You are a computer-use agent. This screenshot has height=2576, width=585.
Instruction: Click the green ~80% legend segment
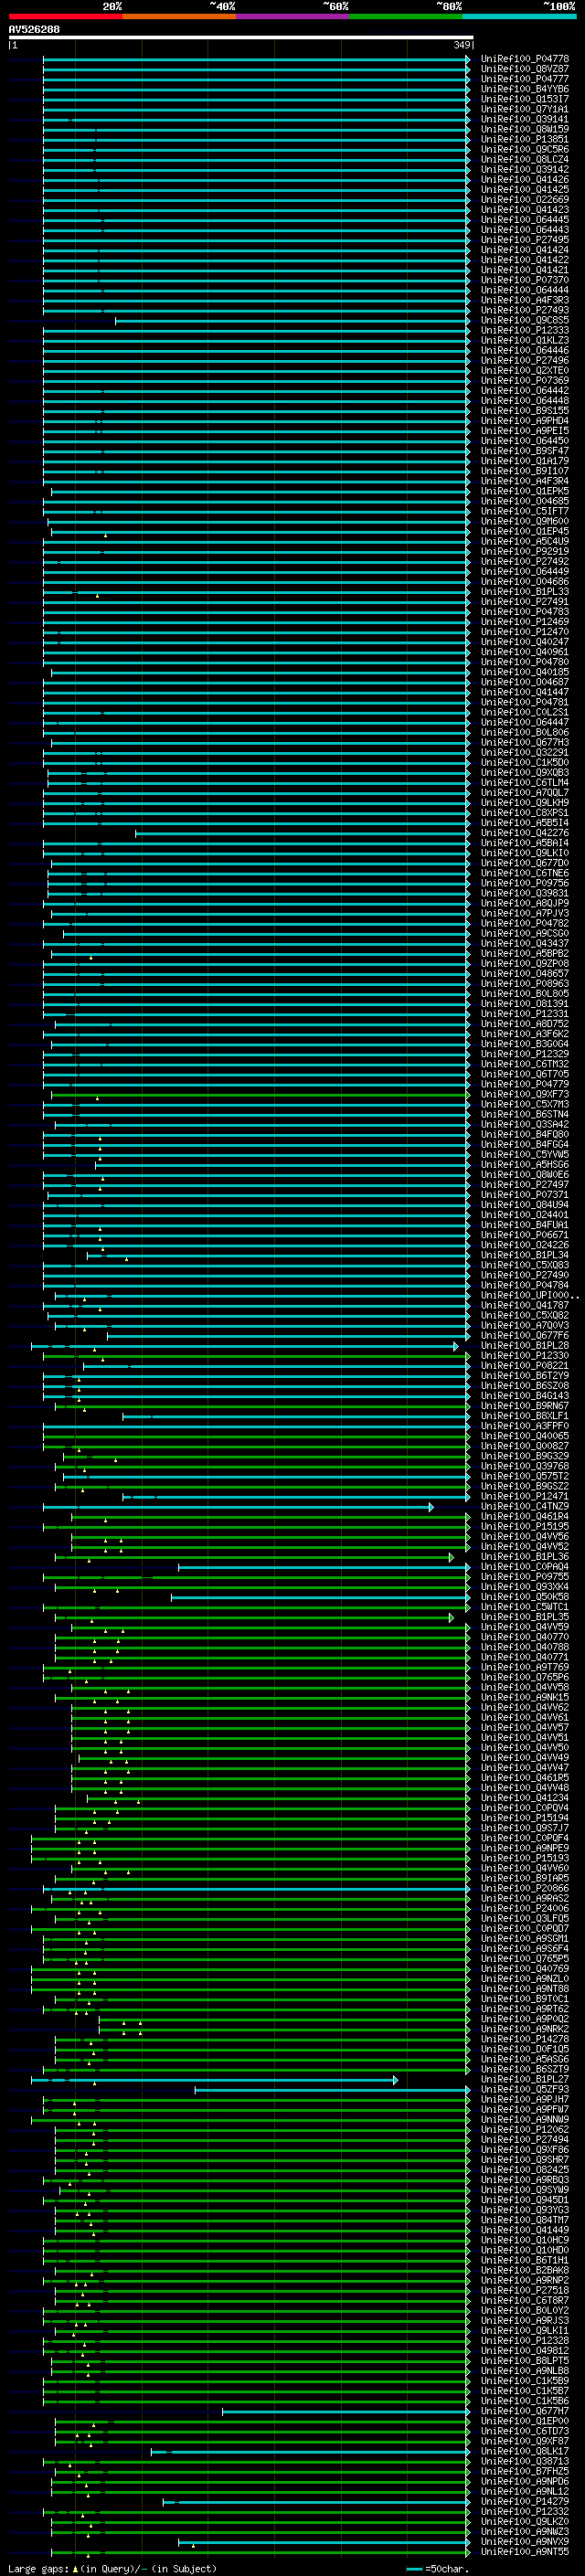point(406,16)
